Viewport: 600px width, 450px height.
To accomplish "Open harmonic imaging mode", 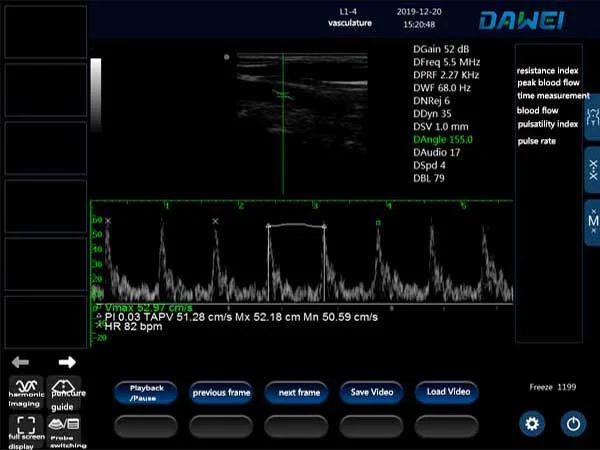I will coord(26,389).
